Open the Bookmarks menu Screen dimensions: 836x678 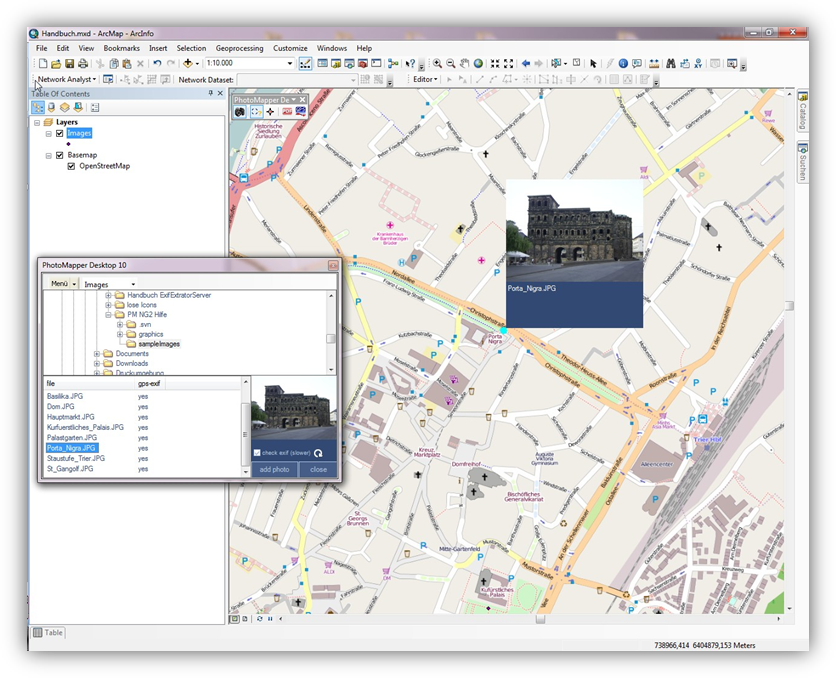[121, 48]
